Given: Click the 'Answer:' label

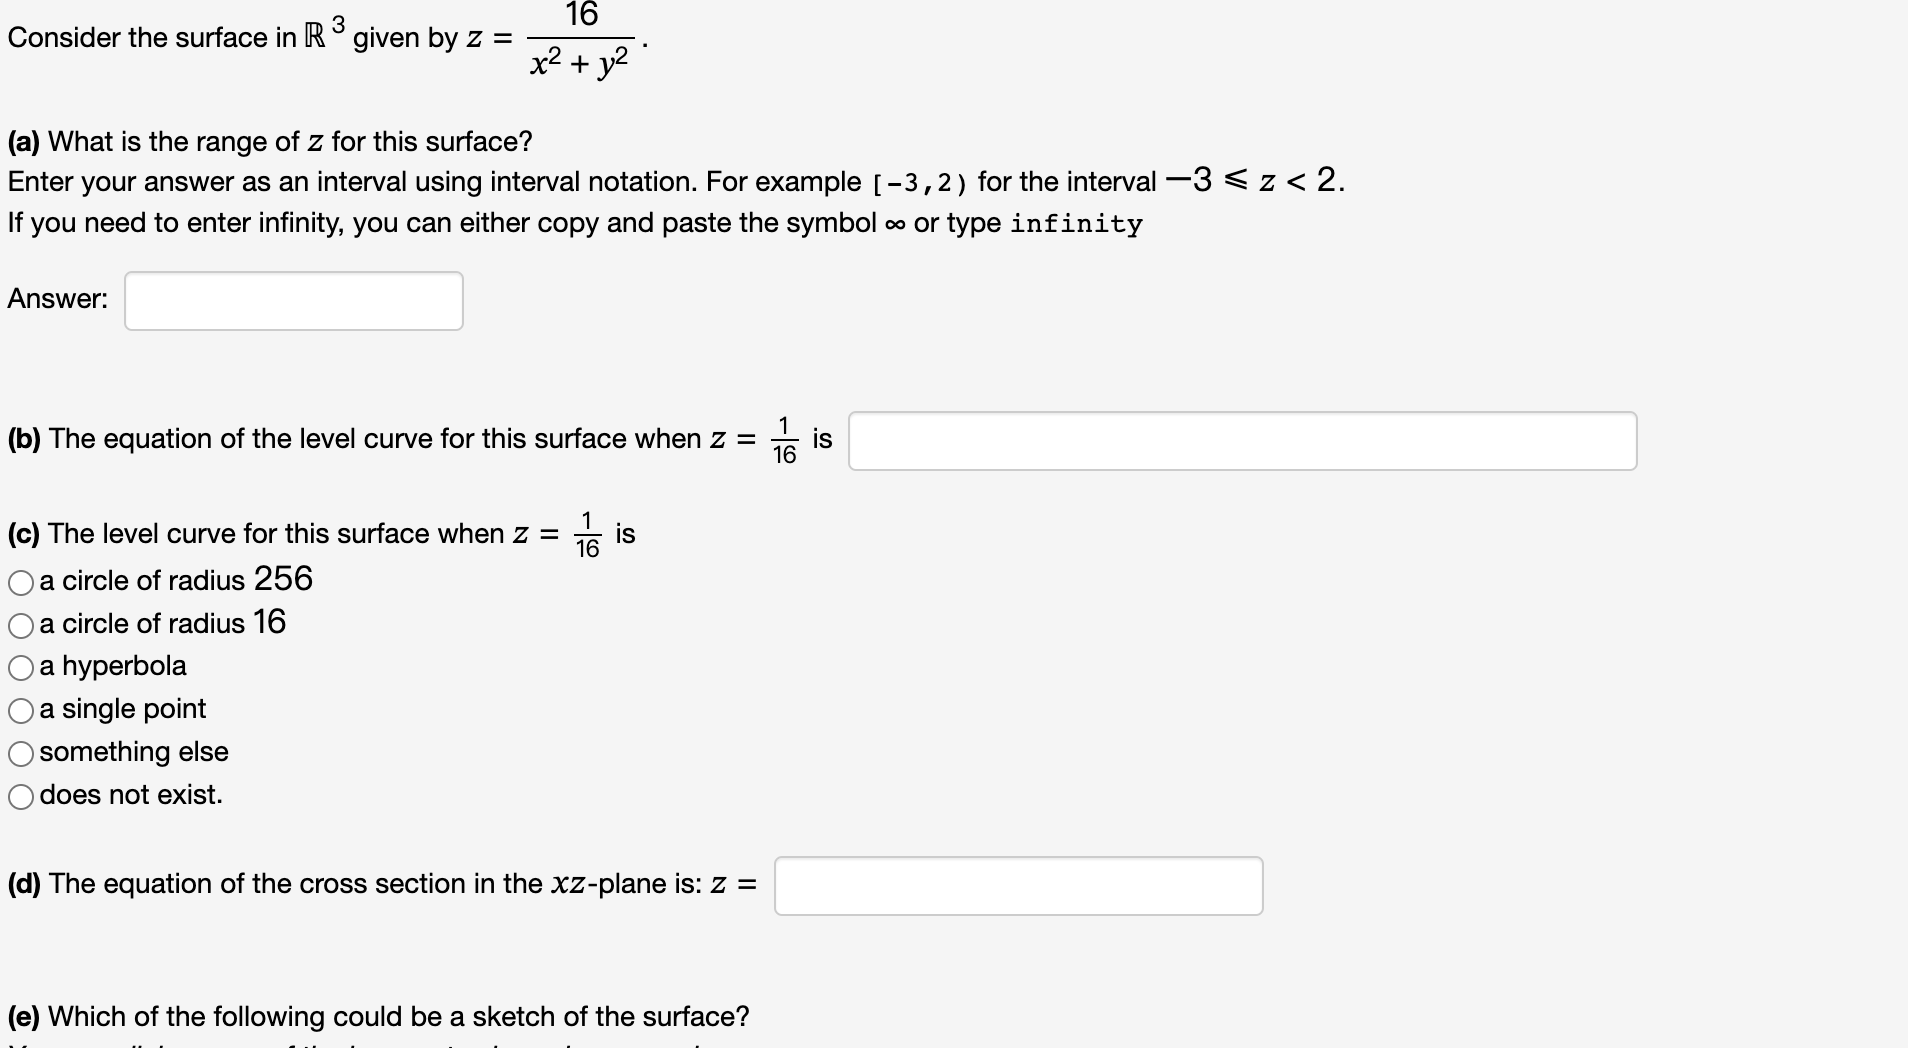Looking at the screenshot, I should point(57,298).
